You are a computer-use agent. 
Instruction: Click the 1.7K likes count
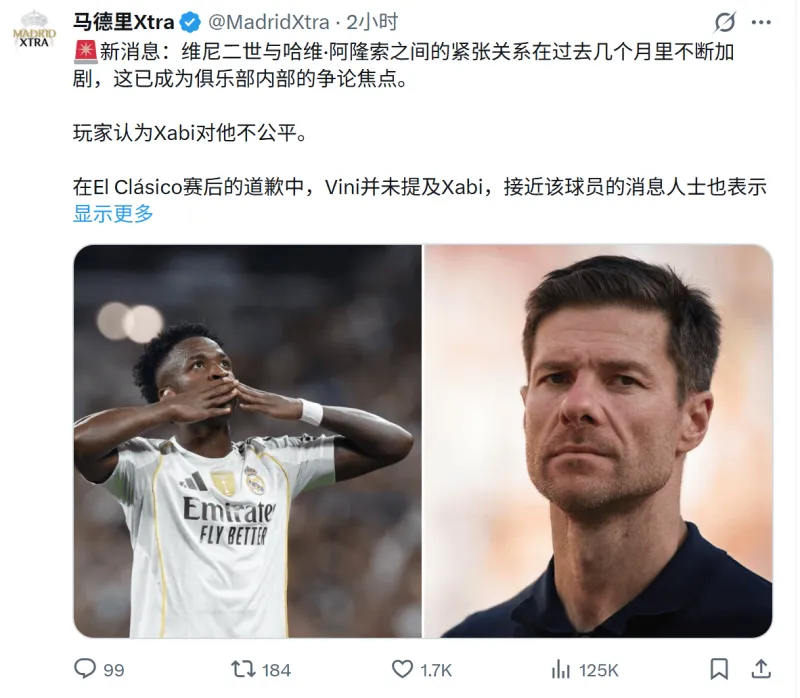tap(436, 670)
